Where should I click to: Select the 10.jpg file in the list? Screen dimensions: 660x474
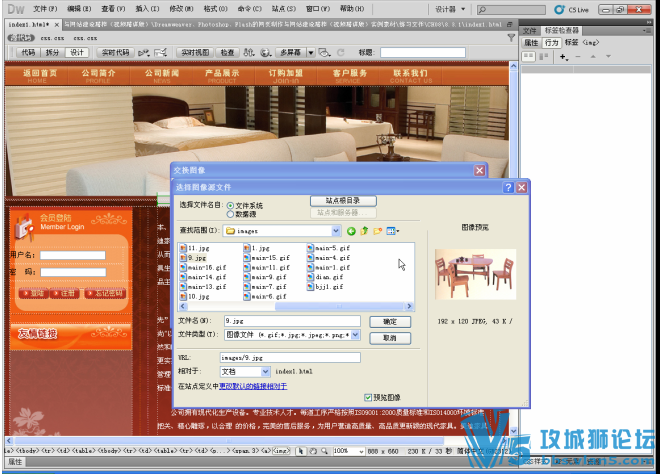click(x=194, y=296)
